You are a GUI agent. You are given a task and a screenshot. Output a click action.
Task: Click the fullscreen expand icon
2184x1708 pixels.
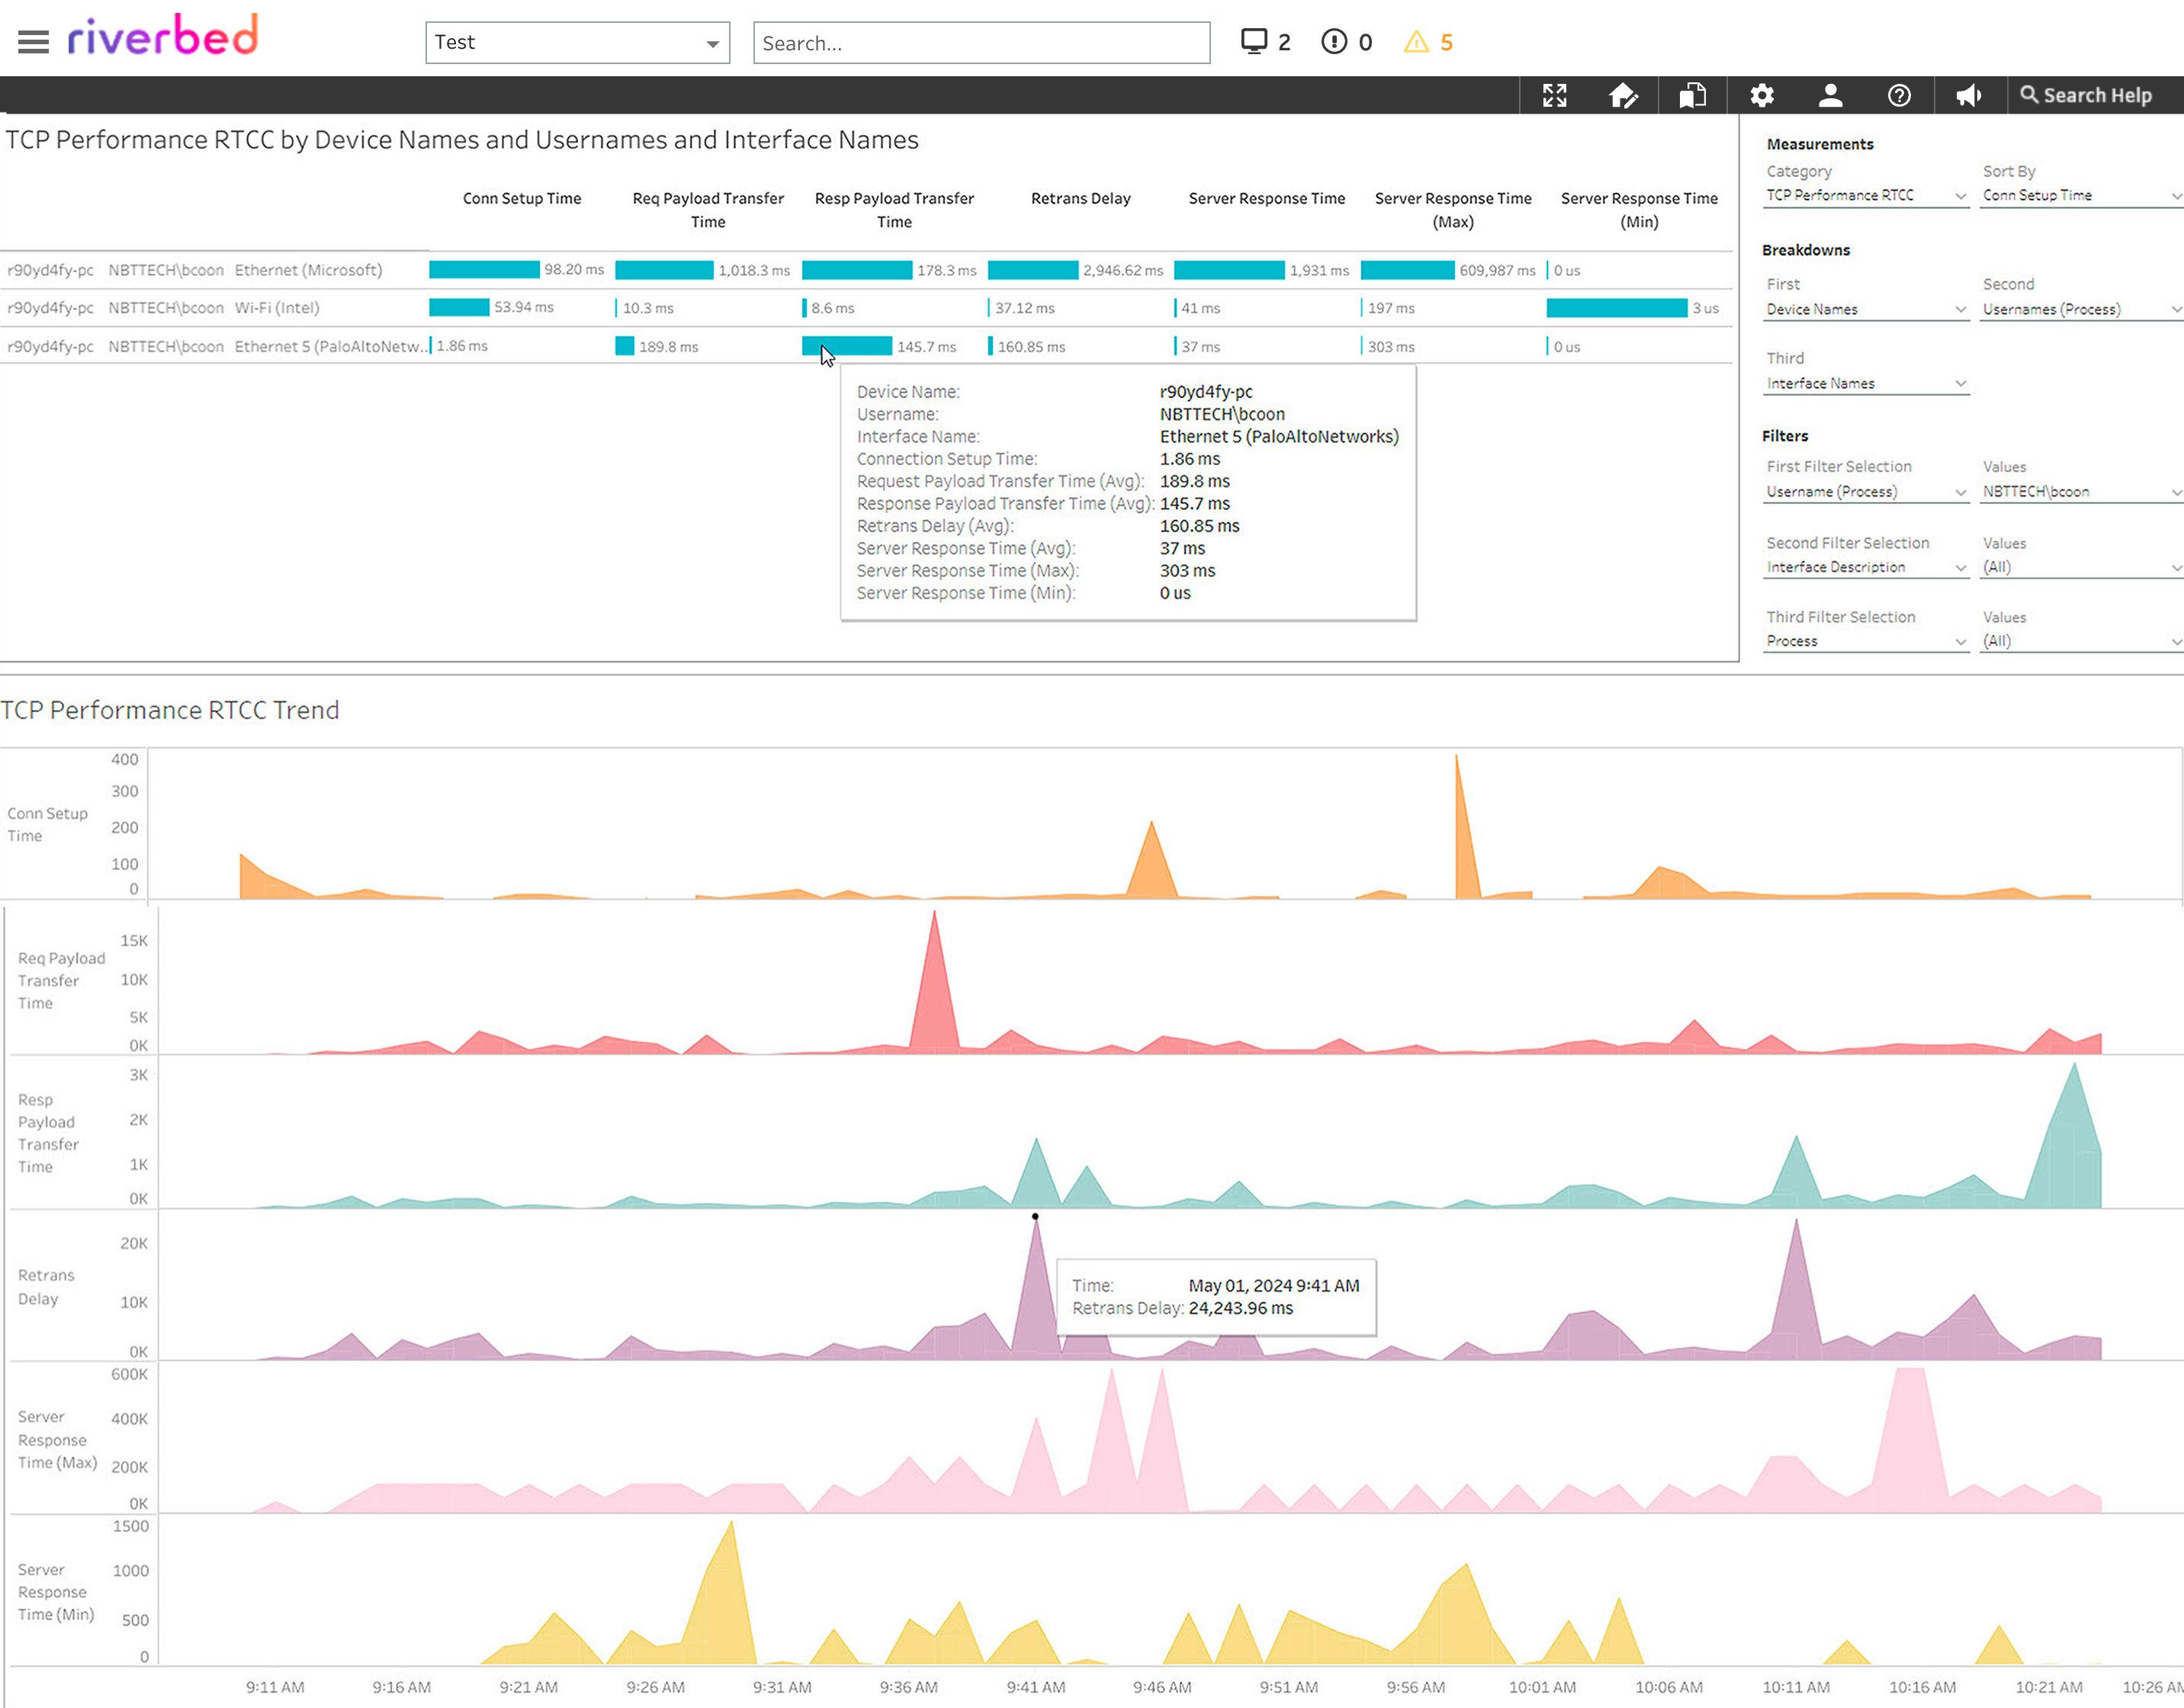click(x=1554, y=95)
